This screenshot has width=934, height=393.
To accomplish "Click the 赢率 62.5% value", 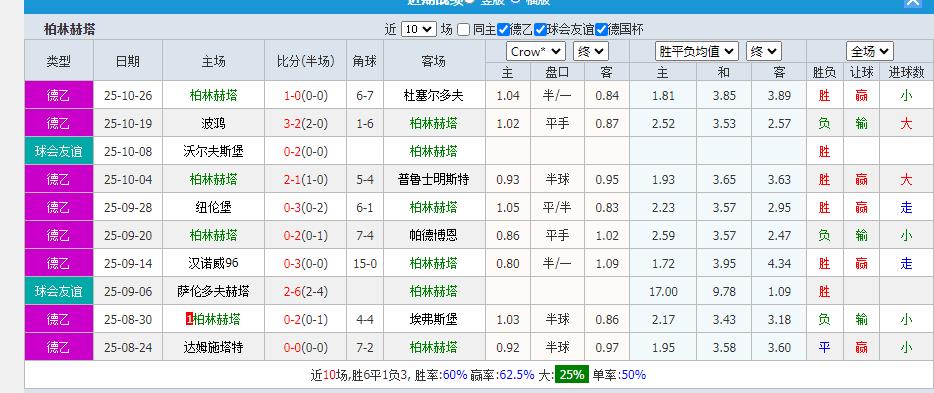I will pyautogui.click(x=516, y=375).
